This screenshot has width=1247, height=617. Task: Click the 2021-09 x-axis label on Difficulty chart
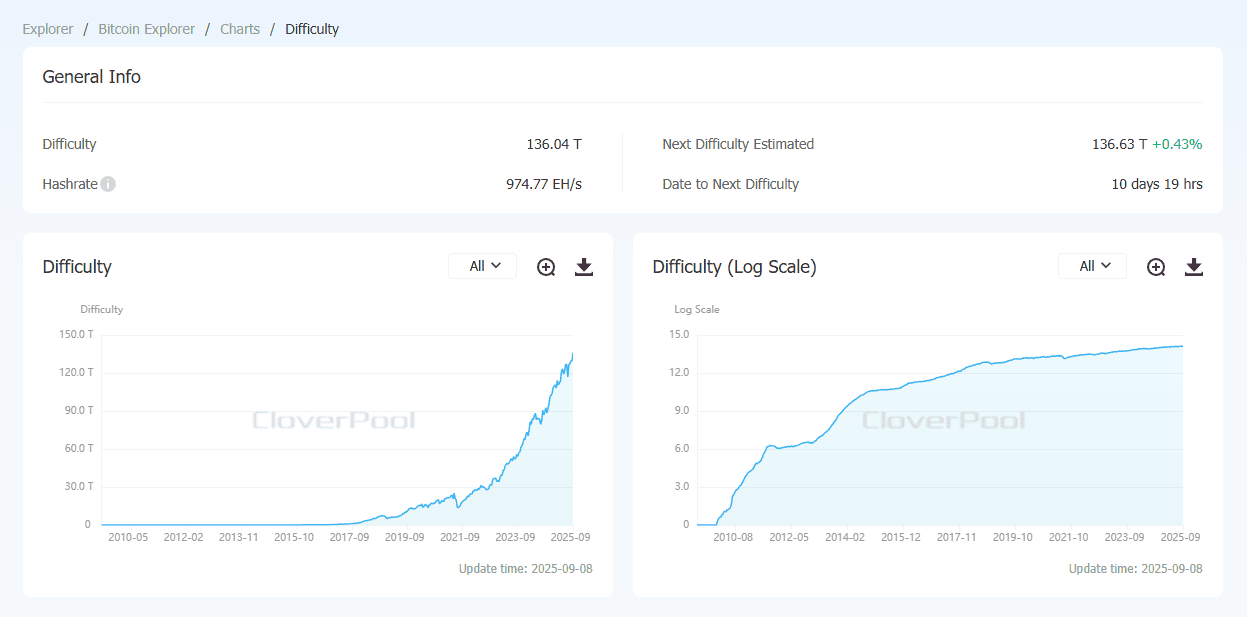tap(460, 537)
